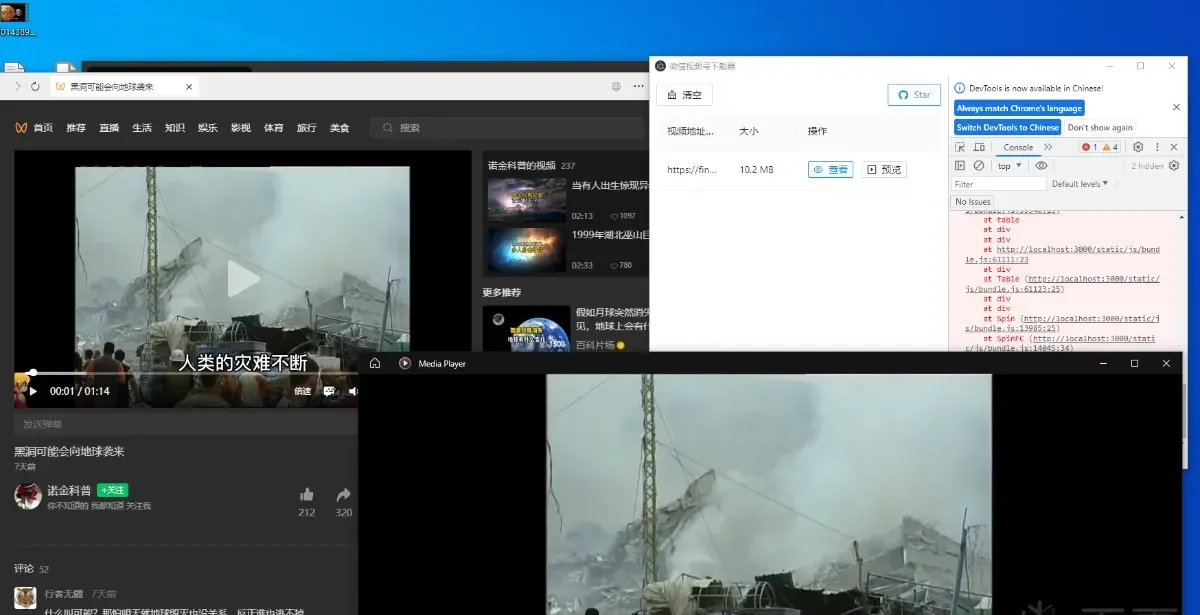Click the site logo next to 首页
The height and width of the screenshot is (615, 1200).
[x=20, y=128]
